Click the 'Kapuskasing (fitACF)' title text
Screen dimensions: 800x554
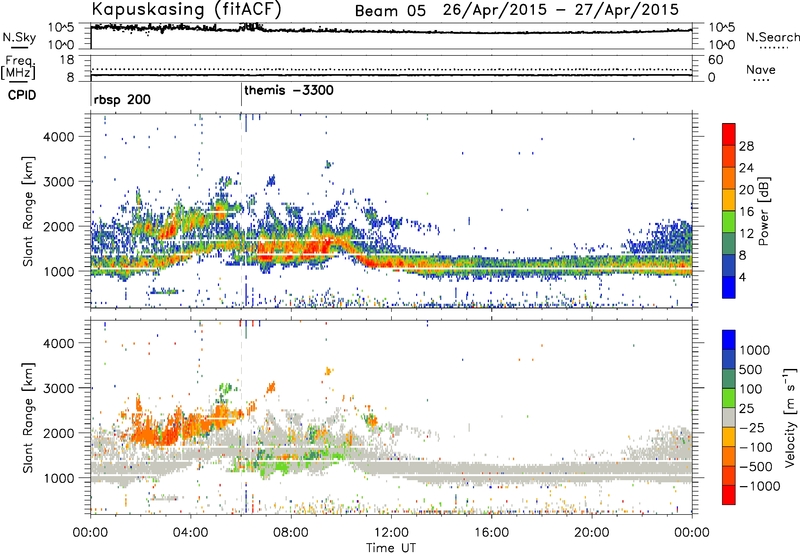[x=186, y=9]
